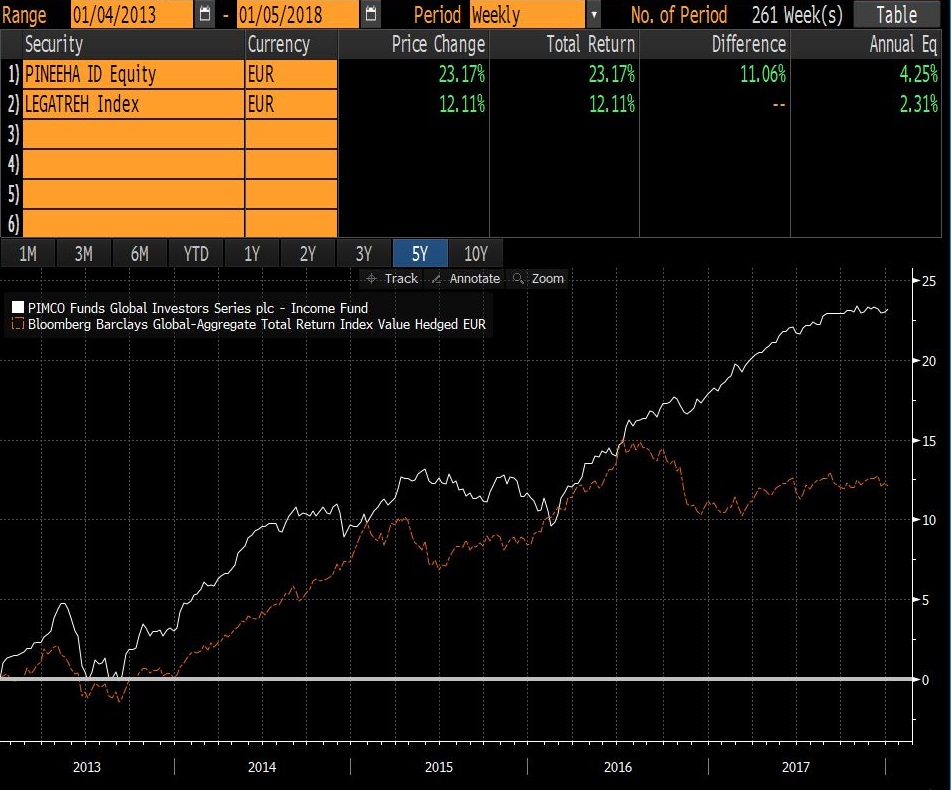Viewport: 951px width, 790px height.
Task: Click the Track crosshair tool
Action: (391, 278)
